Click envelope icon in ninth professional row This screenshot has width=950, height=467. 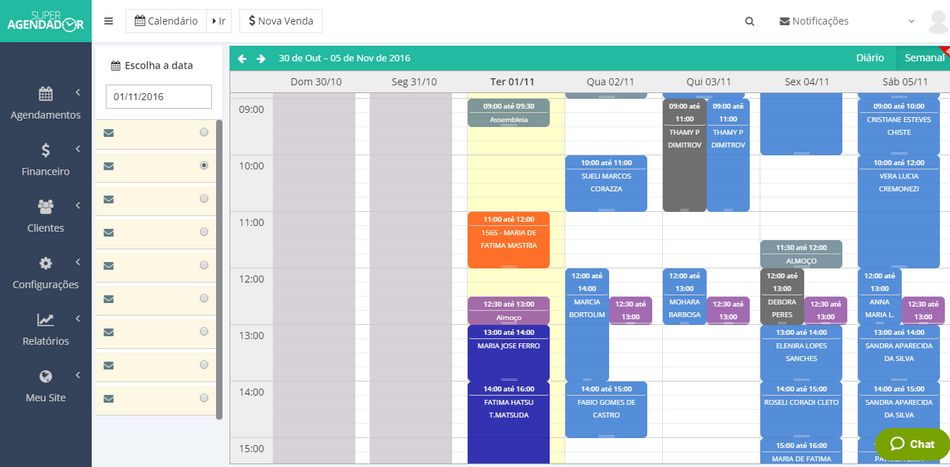click(x=108, y=399)
